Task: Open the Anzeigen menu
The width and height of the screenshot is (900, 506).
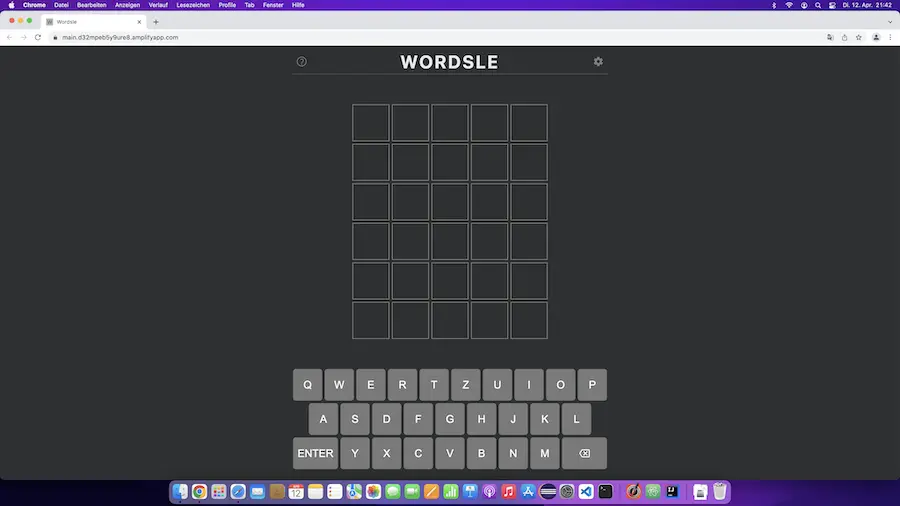Action: coord(127,5)
